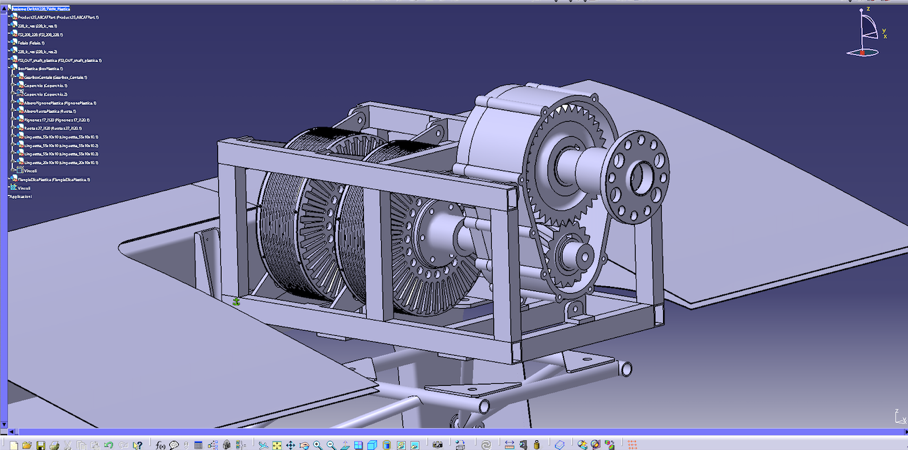Select the Telaio item in the tree
908x450 pixels.
30,43
